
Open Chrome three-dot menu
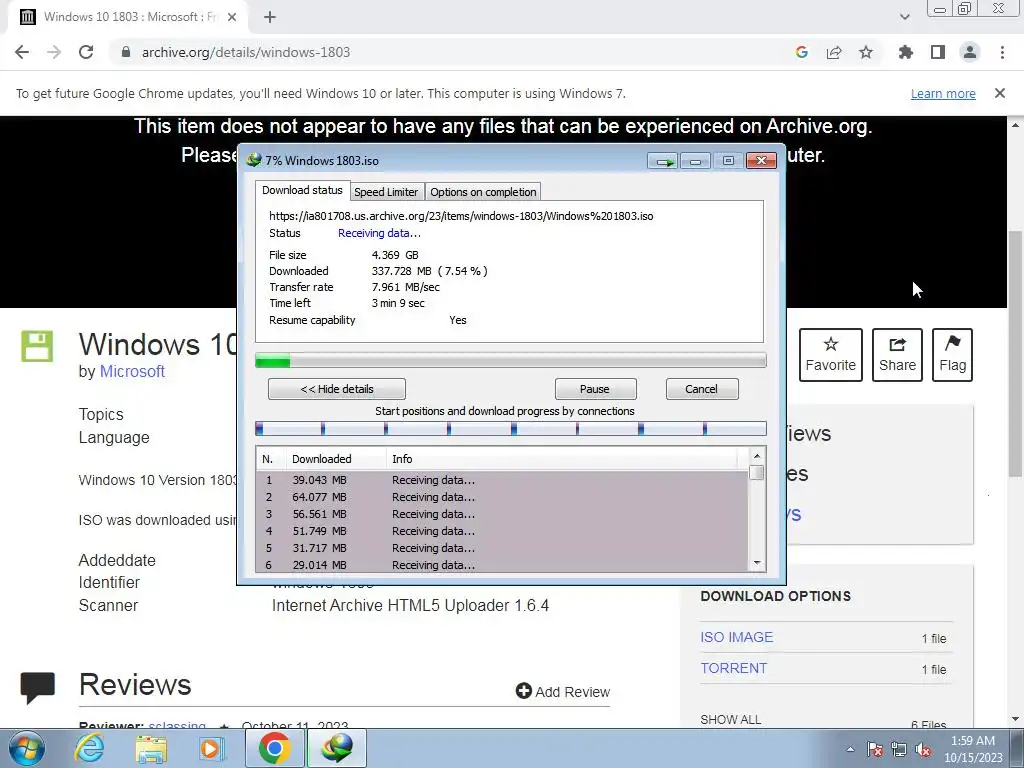click(x=1002, y=52)
